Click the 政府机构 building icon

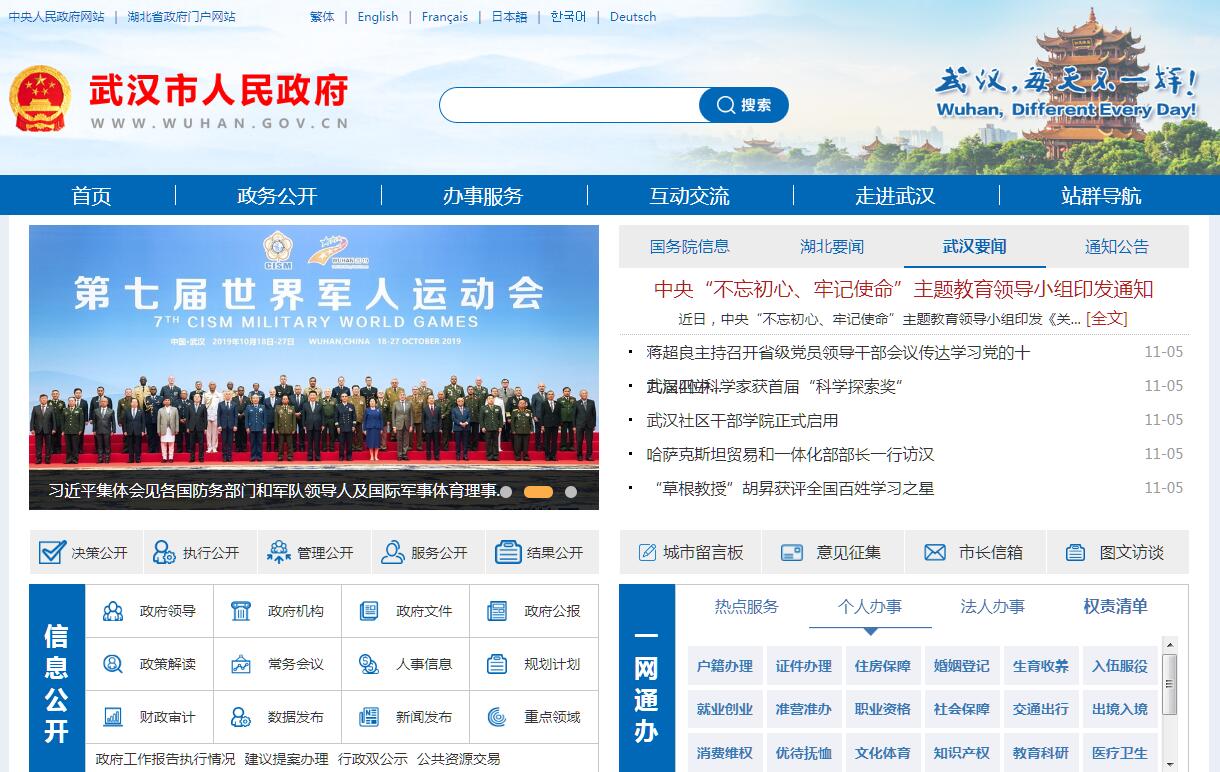pyautogui.click(x=241, y=611)
